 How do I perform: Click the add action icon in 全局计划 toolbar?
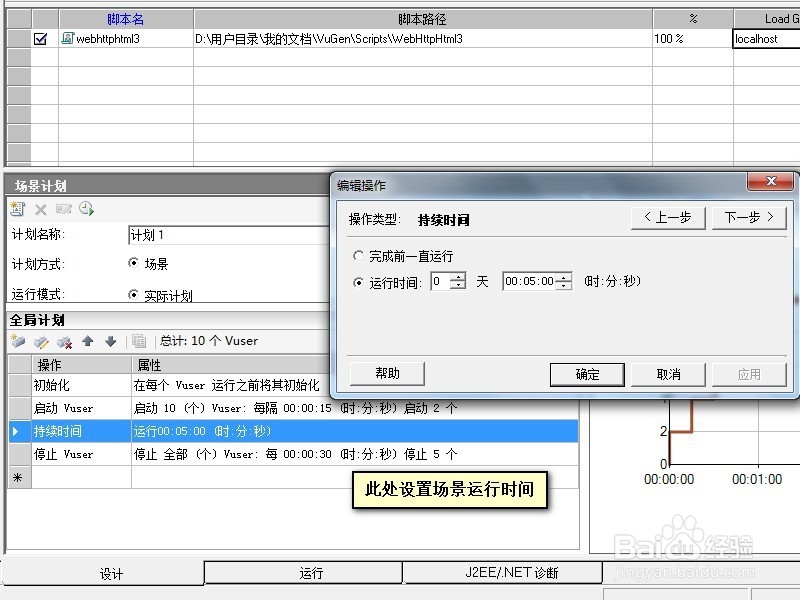(17, 342)
